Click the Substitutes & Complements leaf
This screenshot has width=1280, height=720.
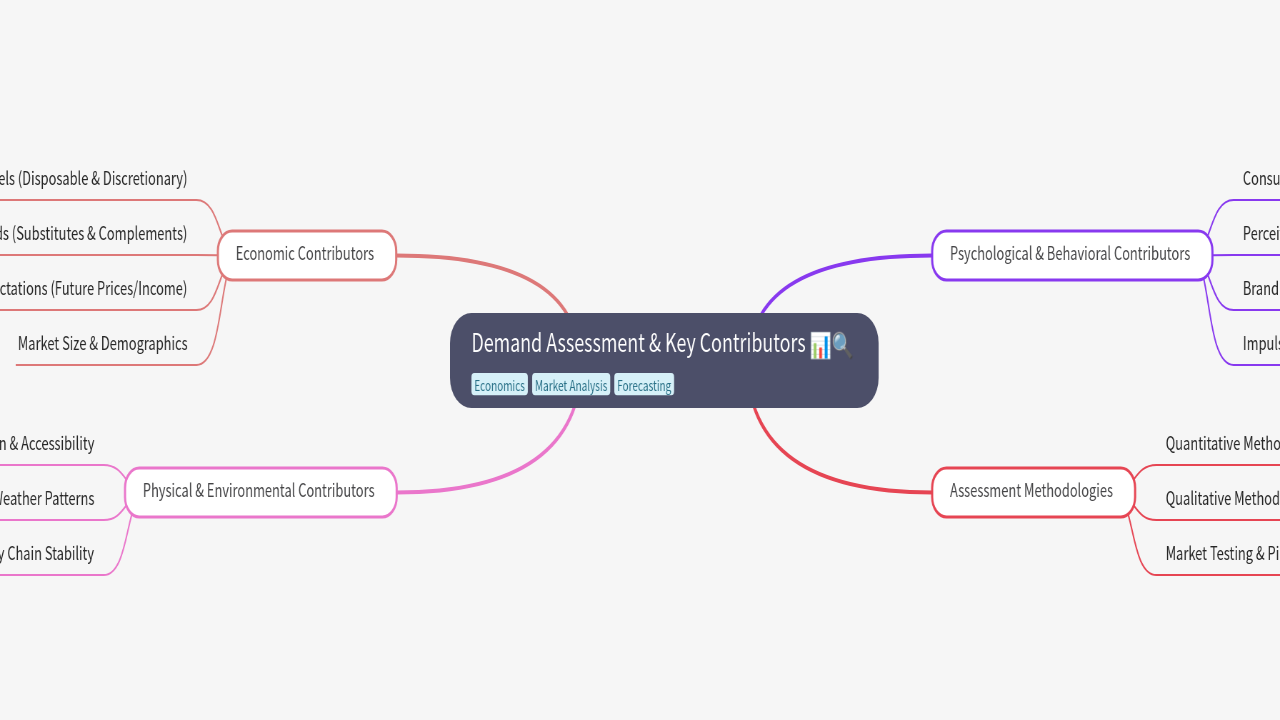click(95, 234)
